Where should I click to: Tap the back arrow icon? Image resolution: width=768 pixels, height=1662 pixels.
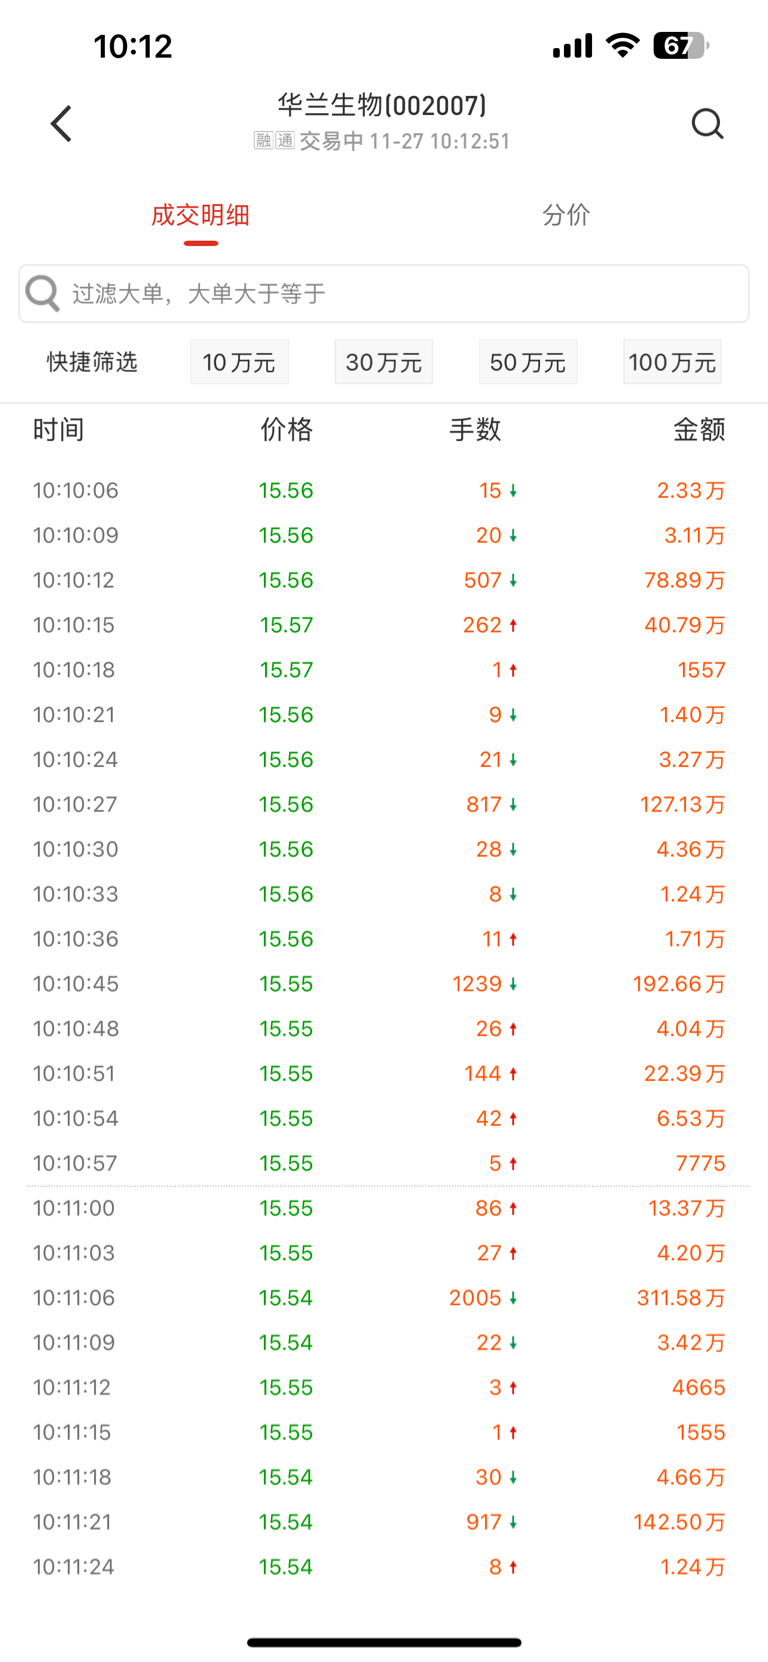tap(62, 124)
